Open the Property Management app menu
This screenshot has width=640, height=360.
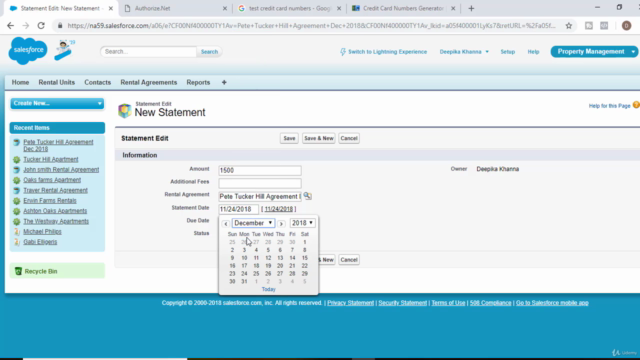click(x=594, y=51)
